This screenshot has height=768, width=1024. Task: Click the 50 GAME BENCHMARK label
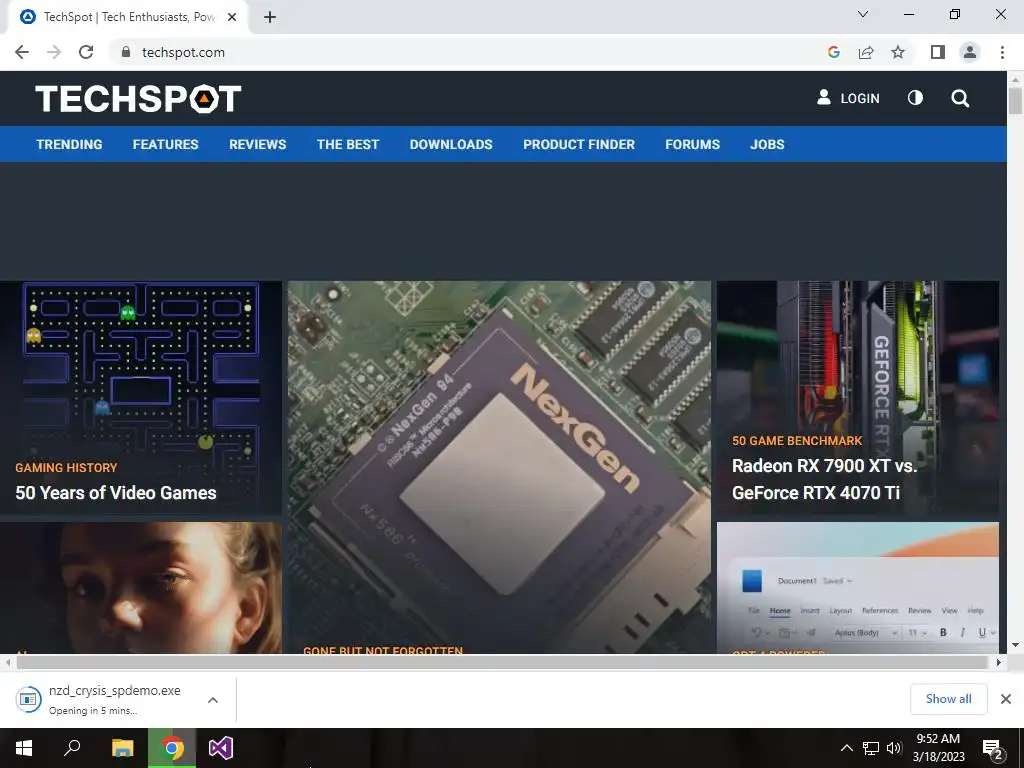[x=797, y=441]
